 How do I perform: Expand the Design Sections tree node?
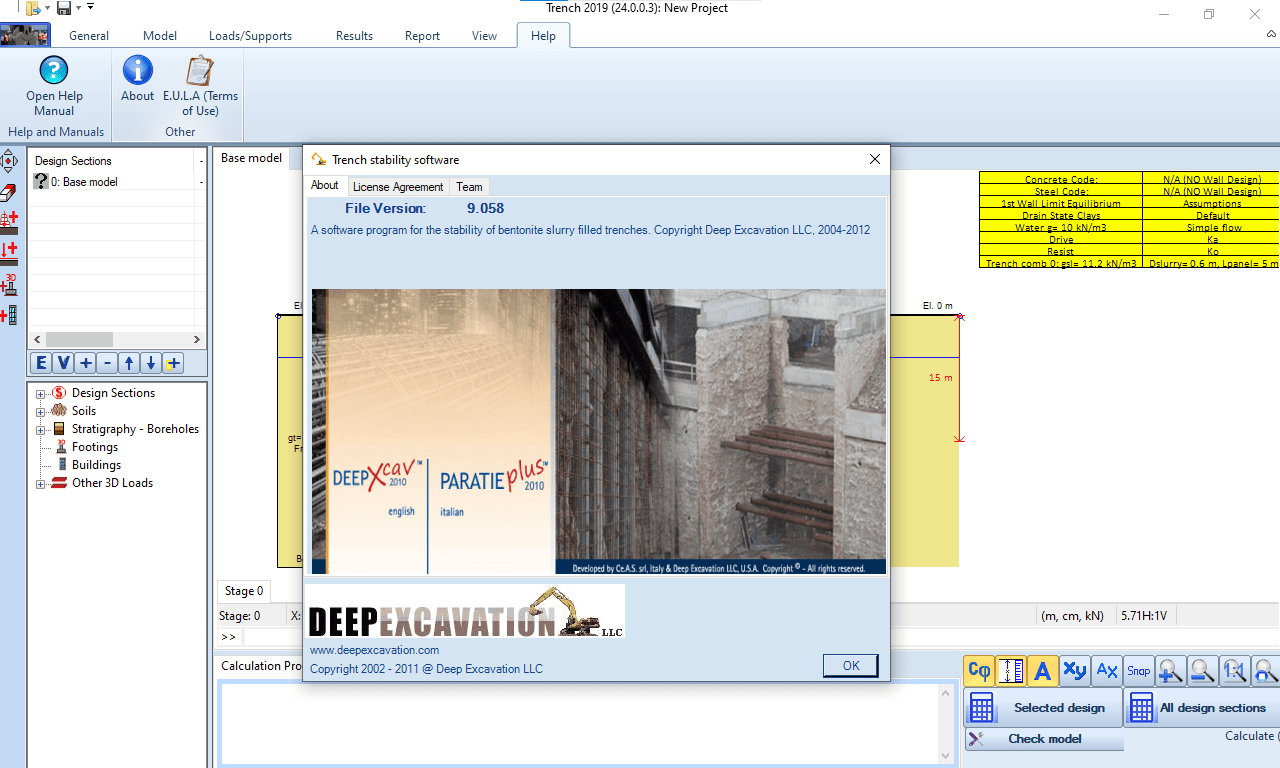tap(41, 394)
